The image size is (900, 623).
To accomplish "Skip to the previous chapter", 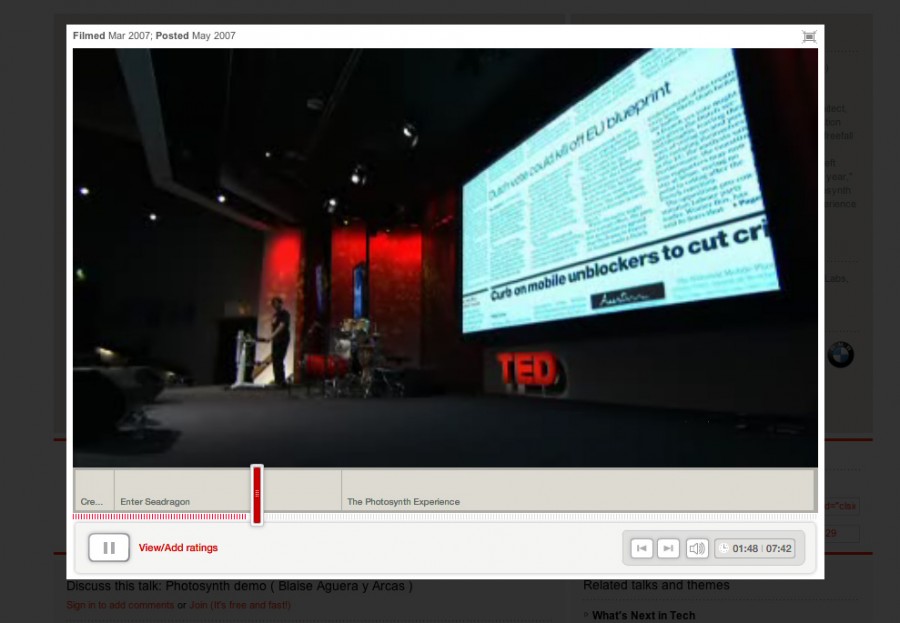I will [x=642, y=548].
